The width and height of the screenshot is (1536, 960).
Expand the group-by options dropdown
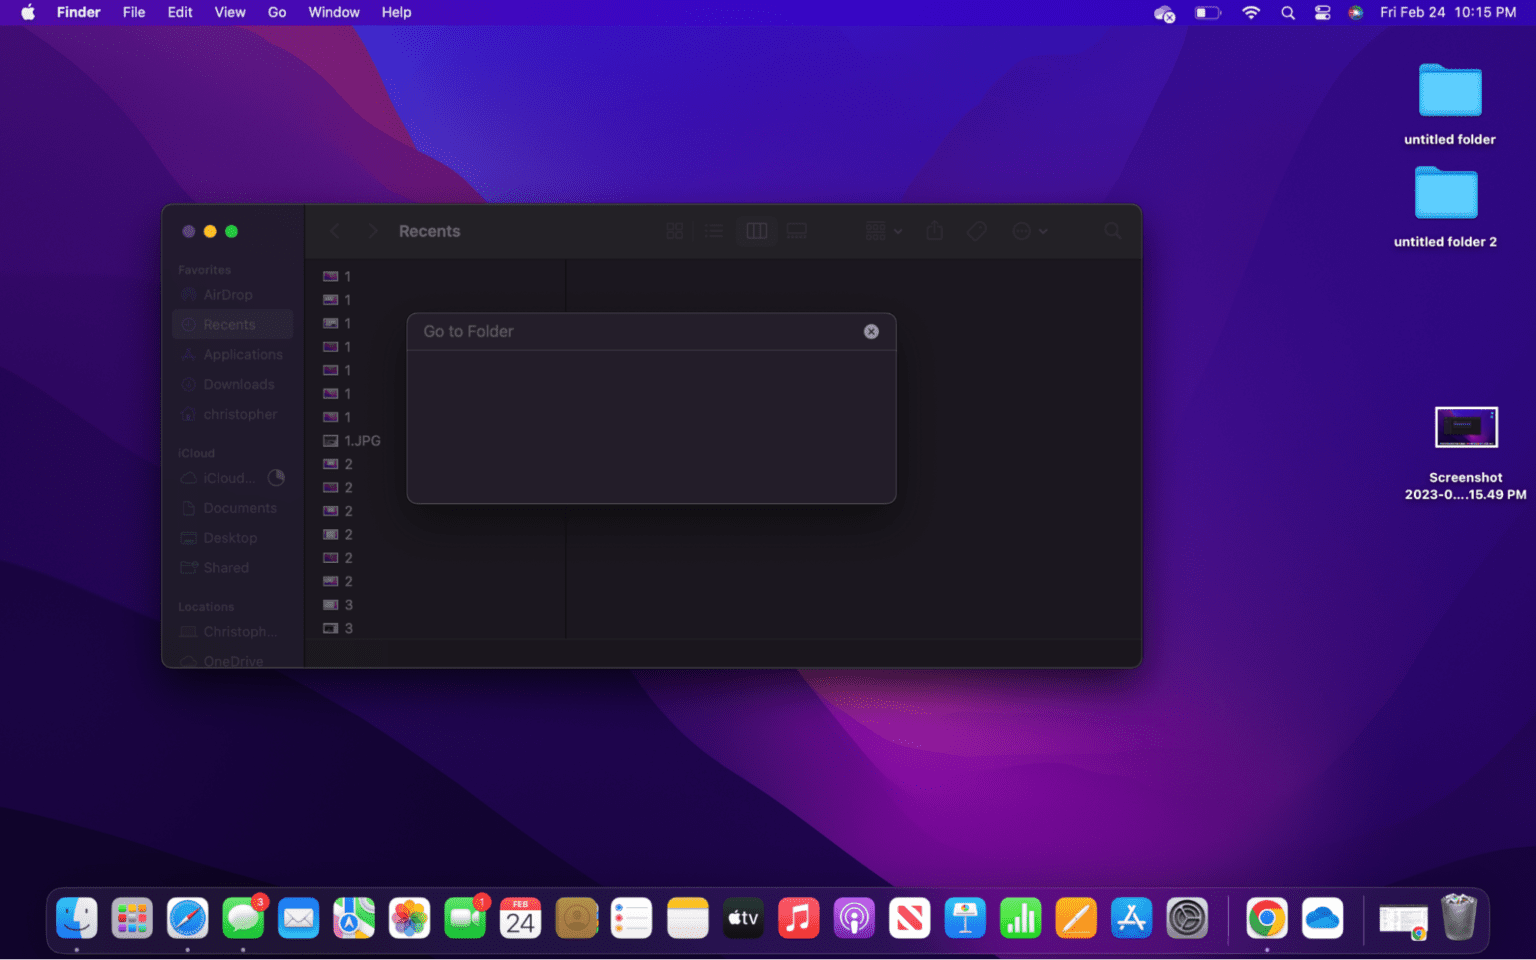pyautogui.click(x=881, y=230)
